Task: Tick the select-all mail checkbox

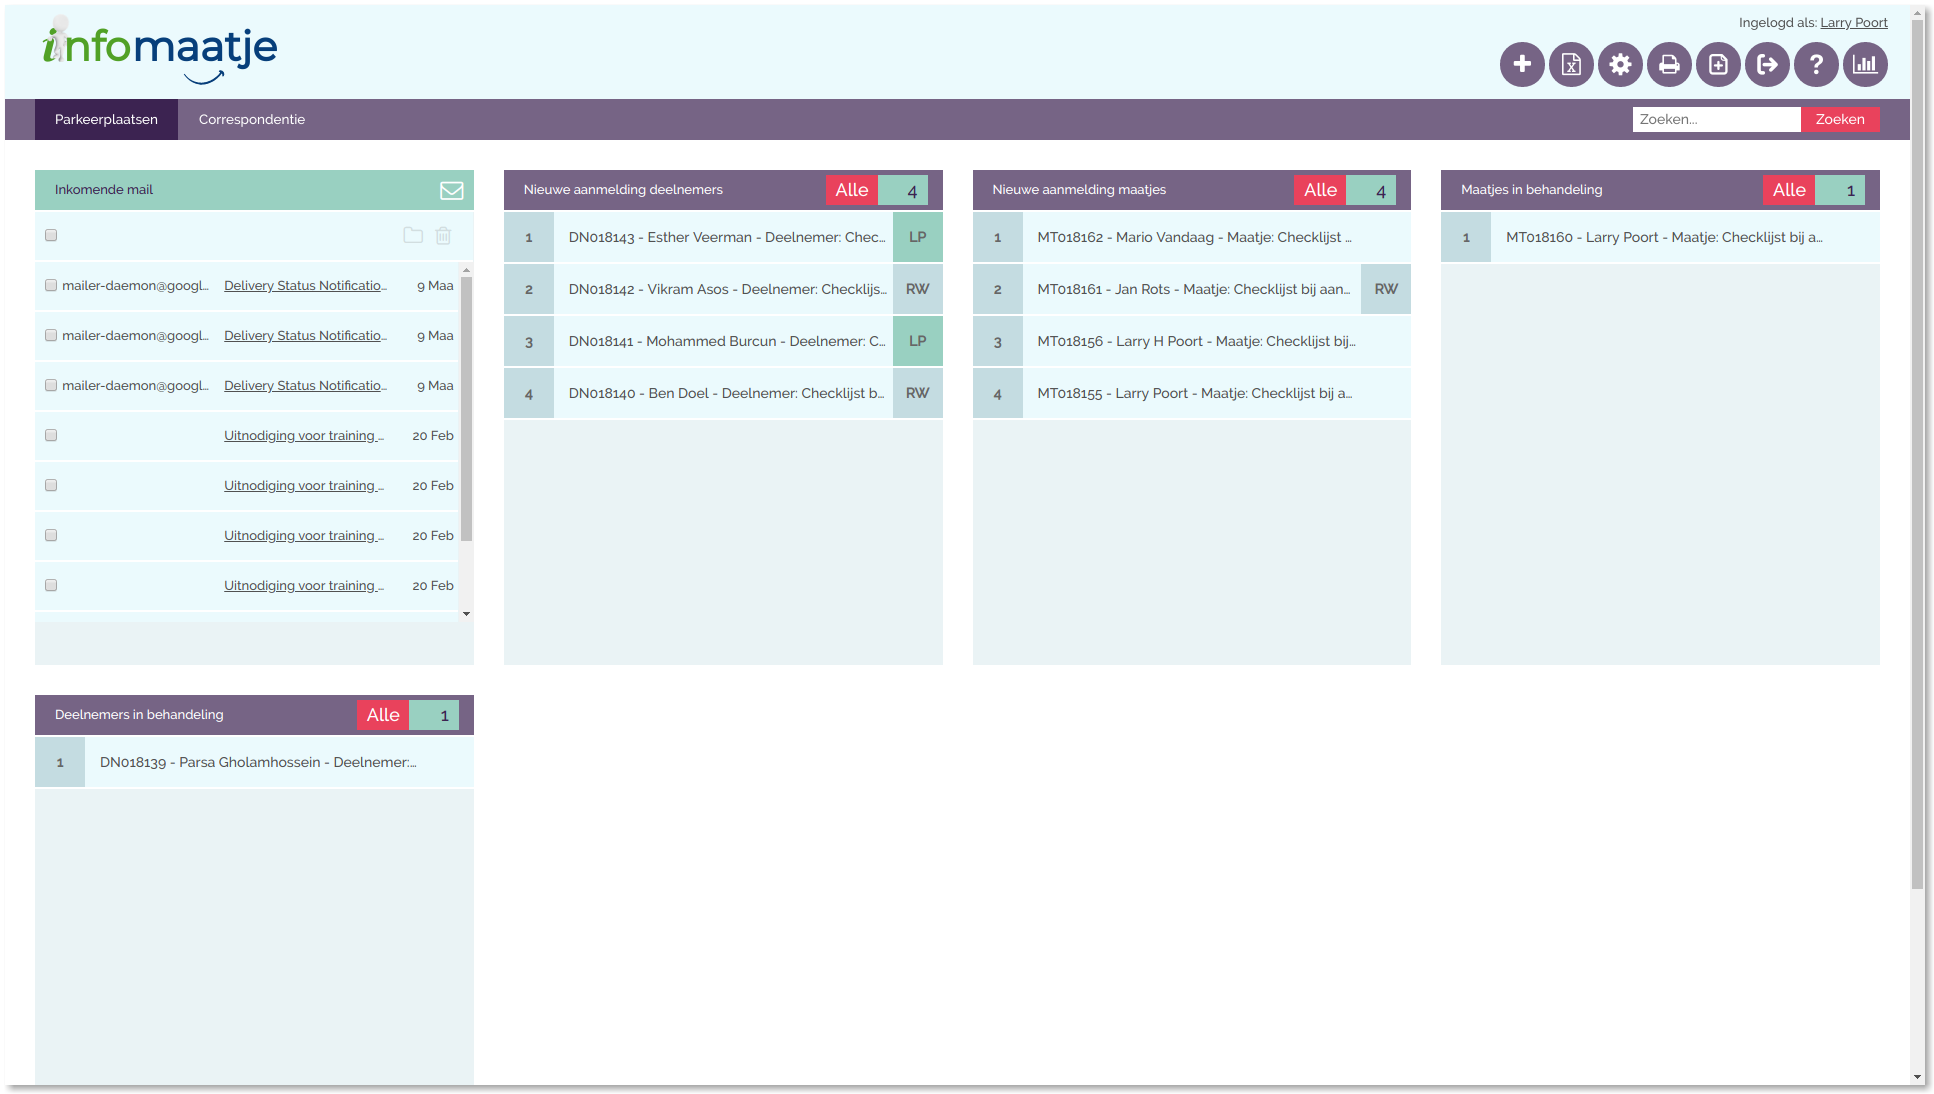Action: tap(51, 235)
